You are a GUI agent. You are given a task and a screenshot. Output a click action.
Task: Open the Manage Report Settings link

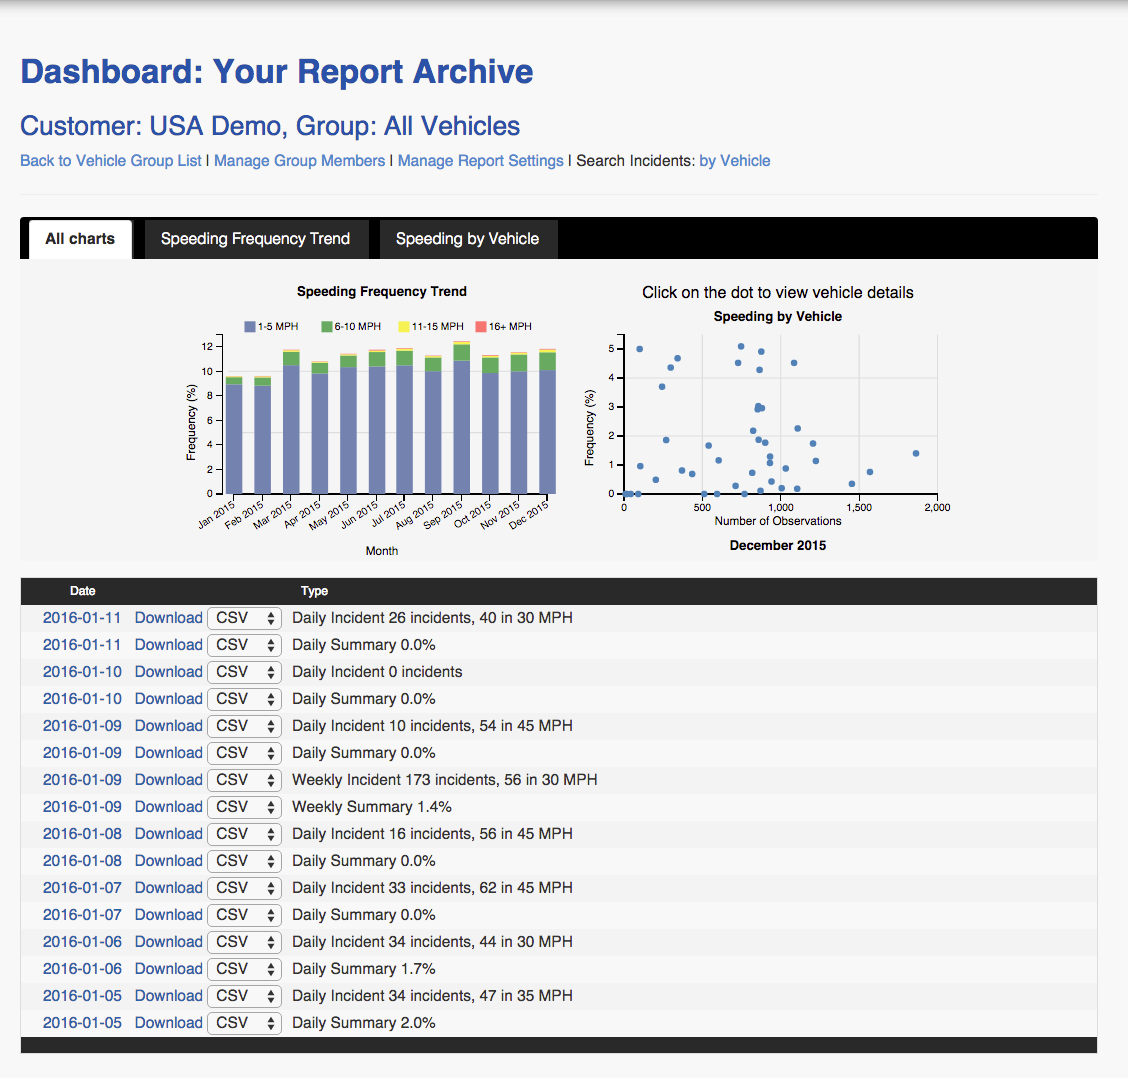point(480,161)
